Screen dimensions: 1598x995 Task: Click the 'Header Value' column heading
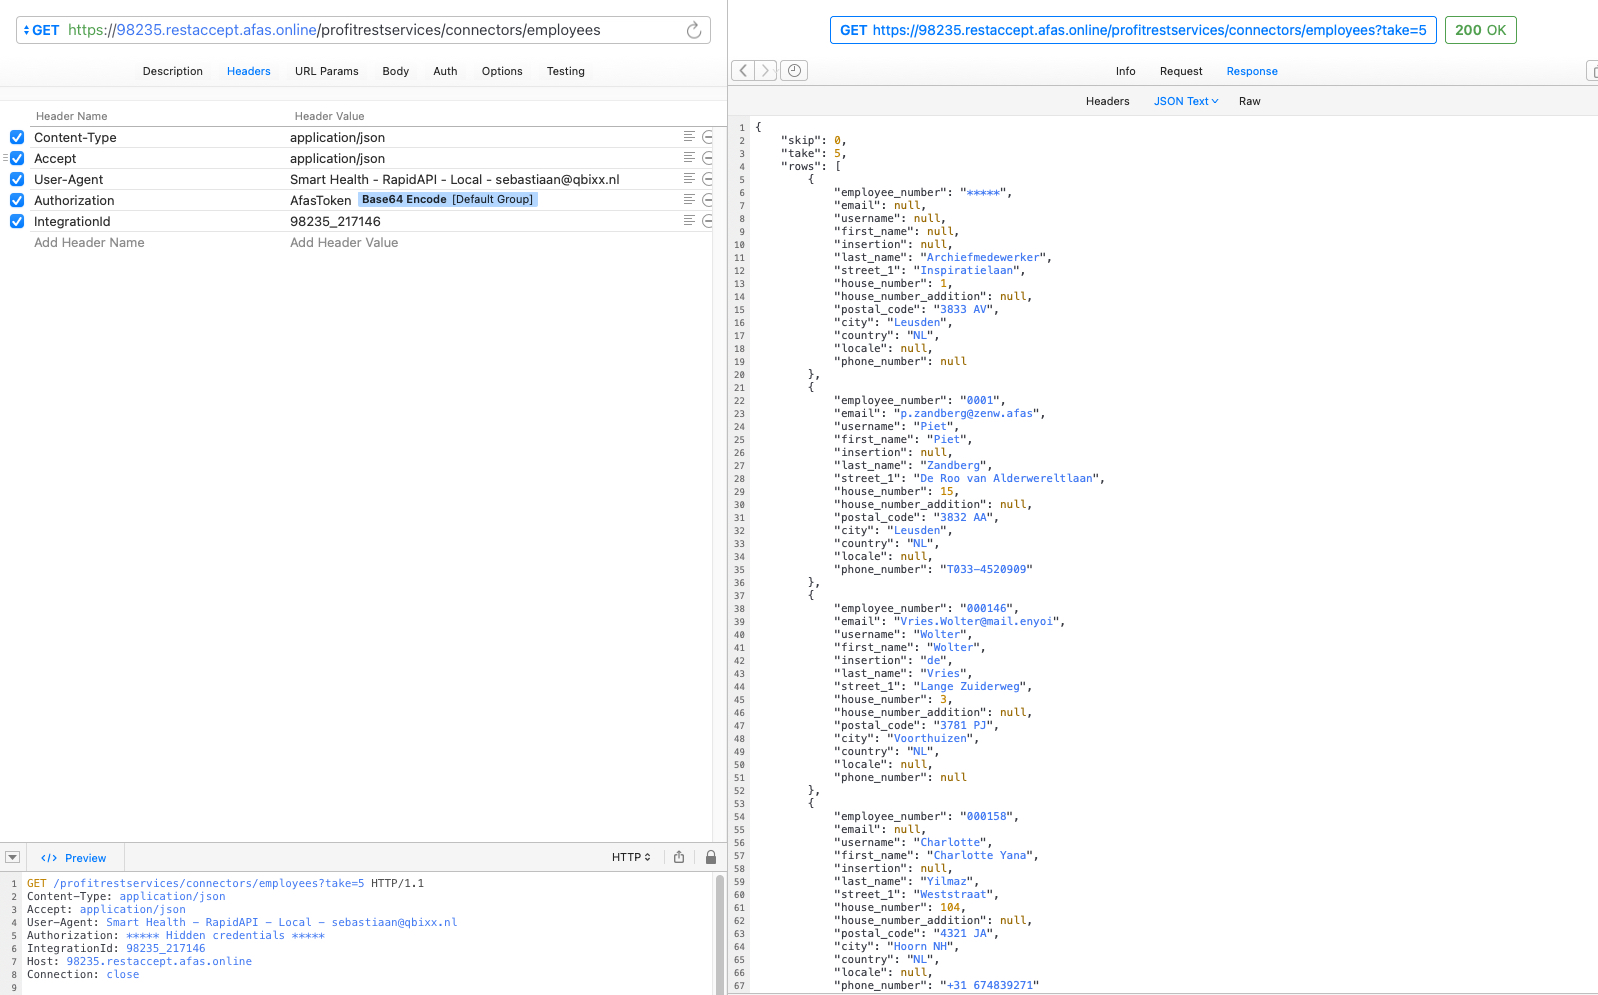coord(330,116)
